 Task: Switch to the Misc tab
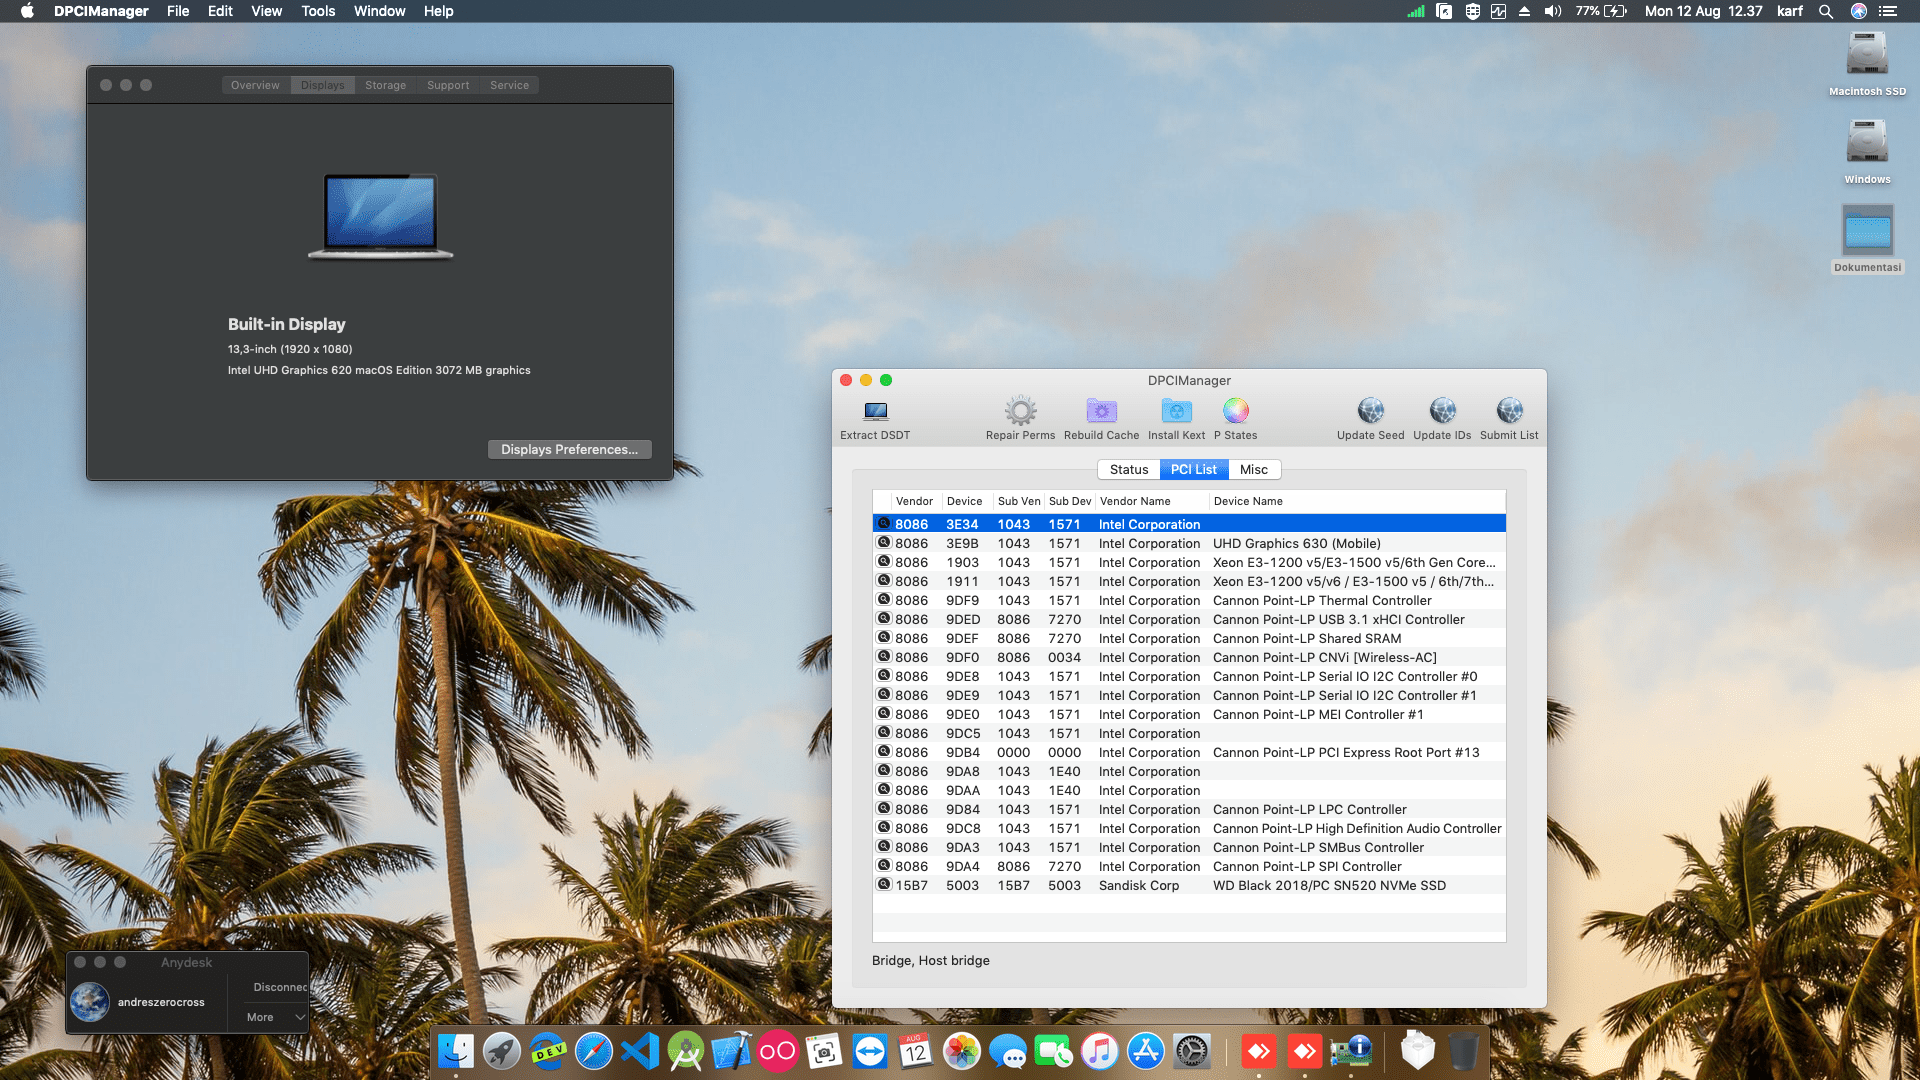pyautogui.click(x=1254, y=470)
